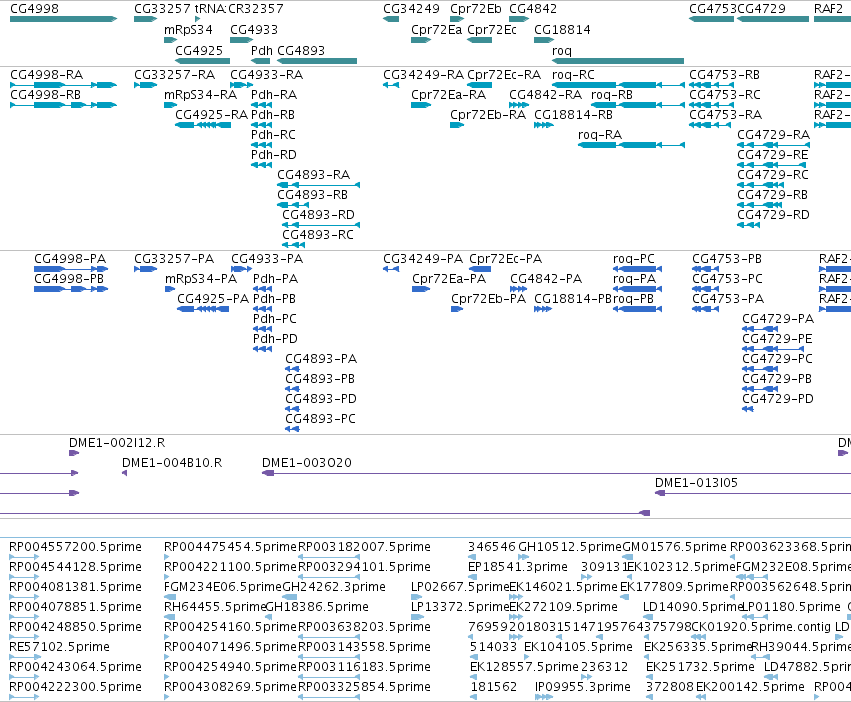Viewport: 851px width, 702px height.
Task: Click the RAF2 gene label
Action: [828, 9]
